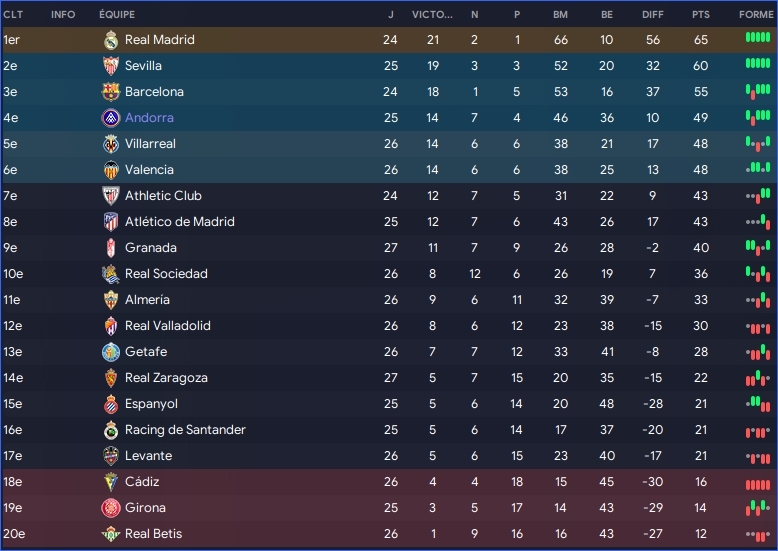778x551 pixels.
Task: Open the Racing de Santander link
Action: pos(185,430)
